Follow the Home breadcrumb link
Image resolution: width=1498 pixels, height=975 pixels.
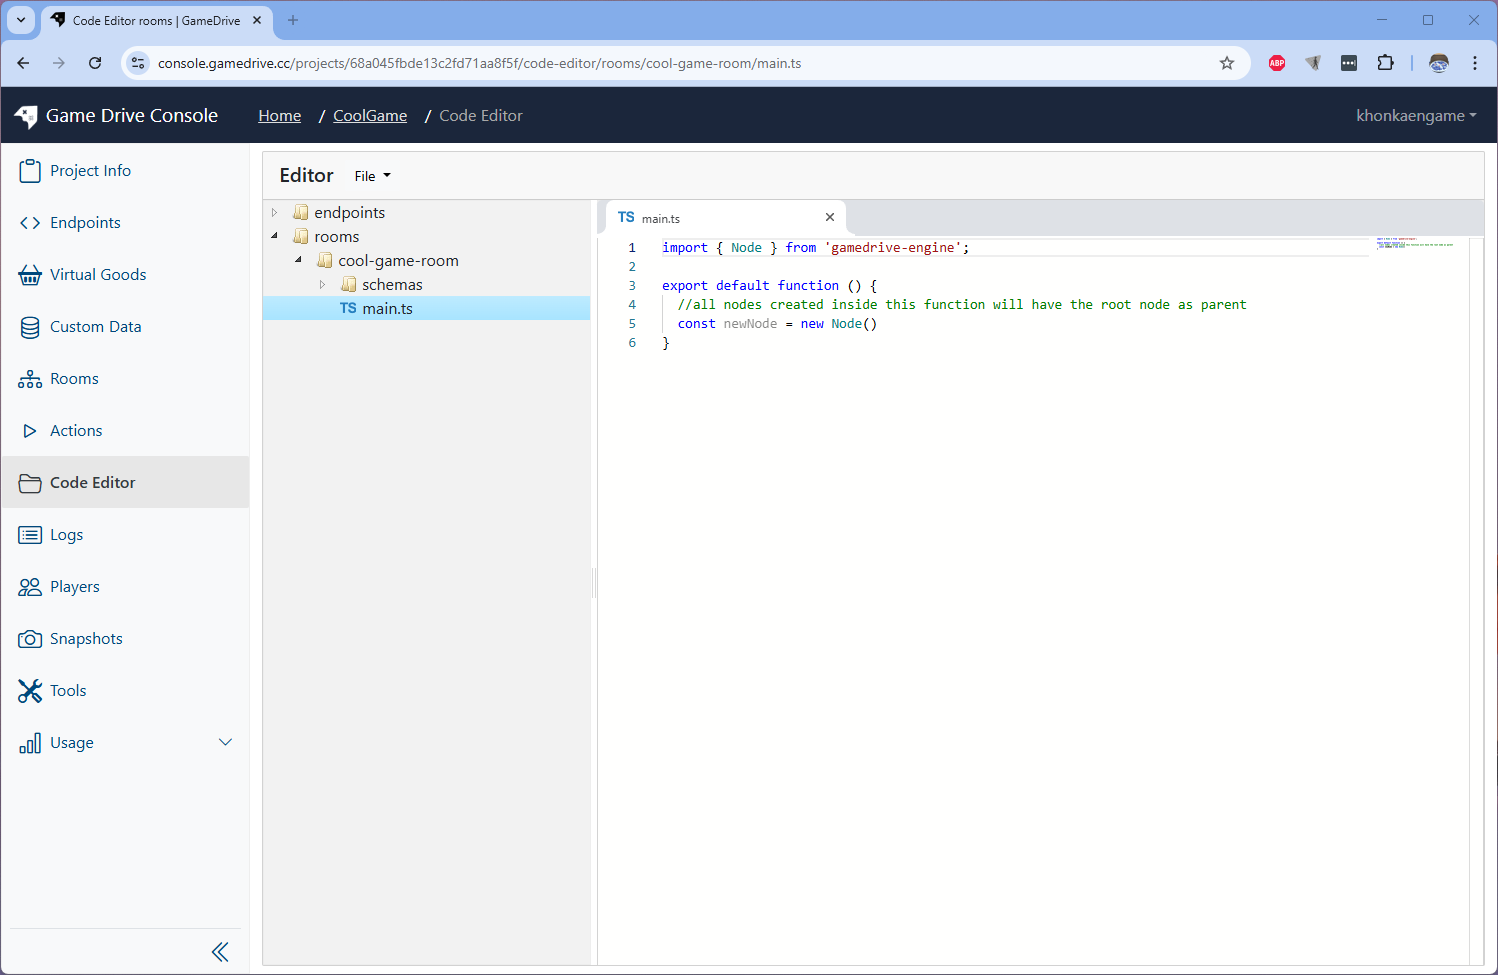click(x=279, y=115)
